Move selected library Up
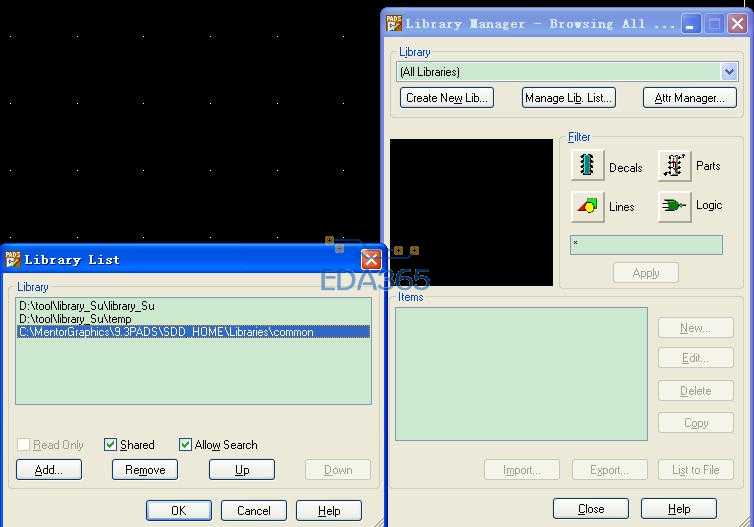Screen dimensions: 754x527 coord(242,469)
